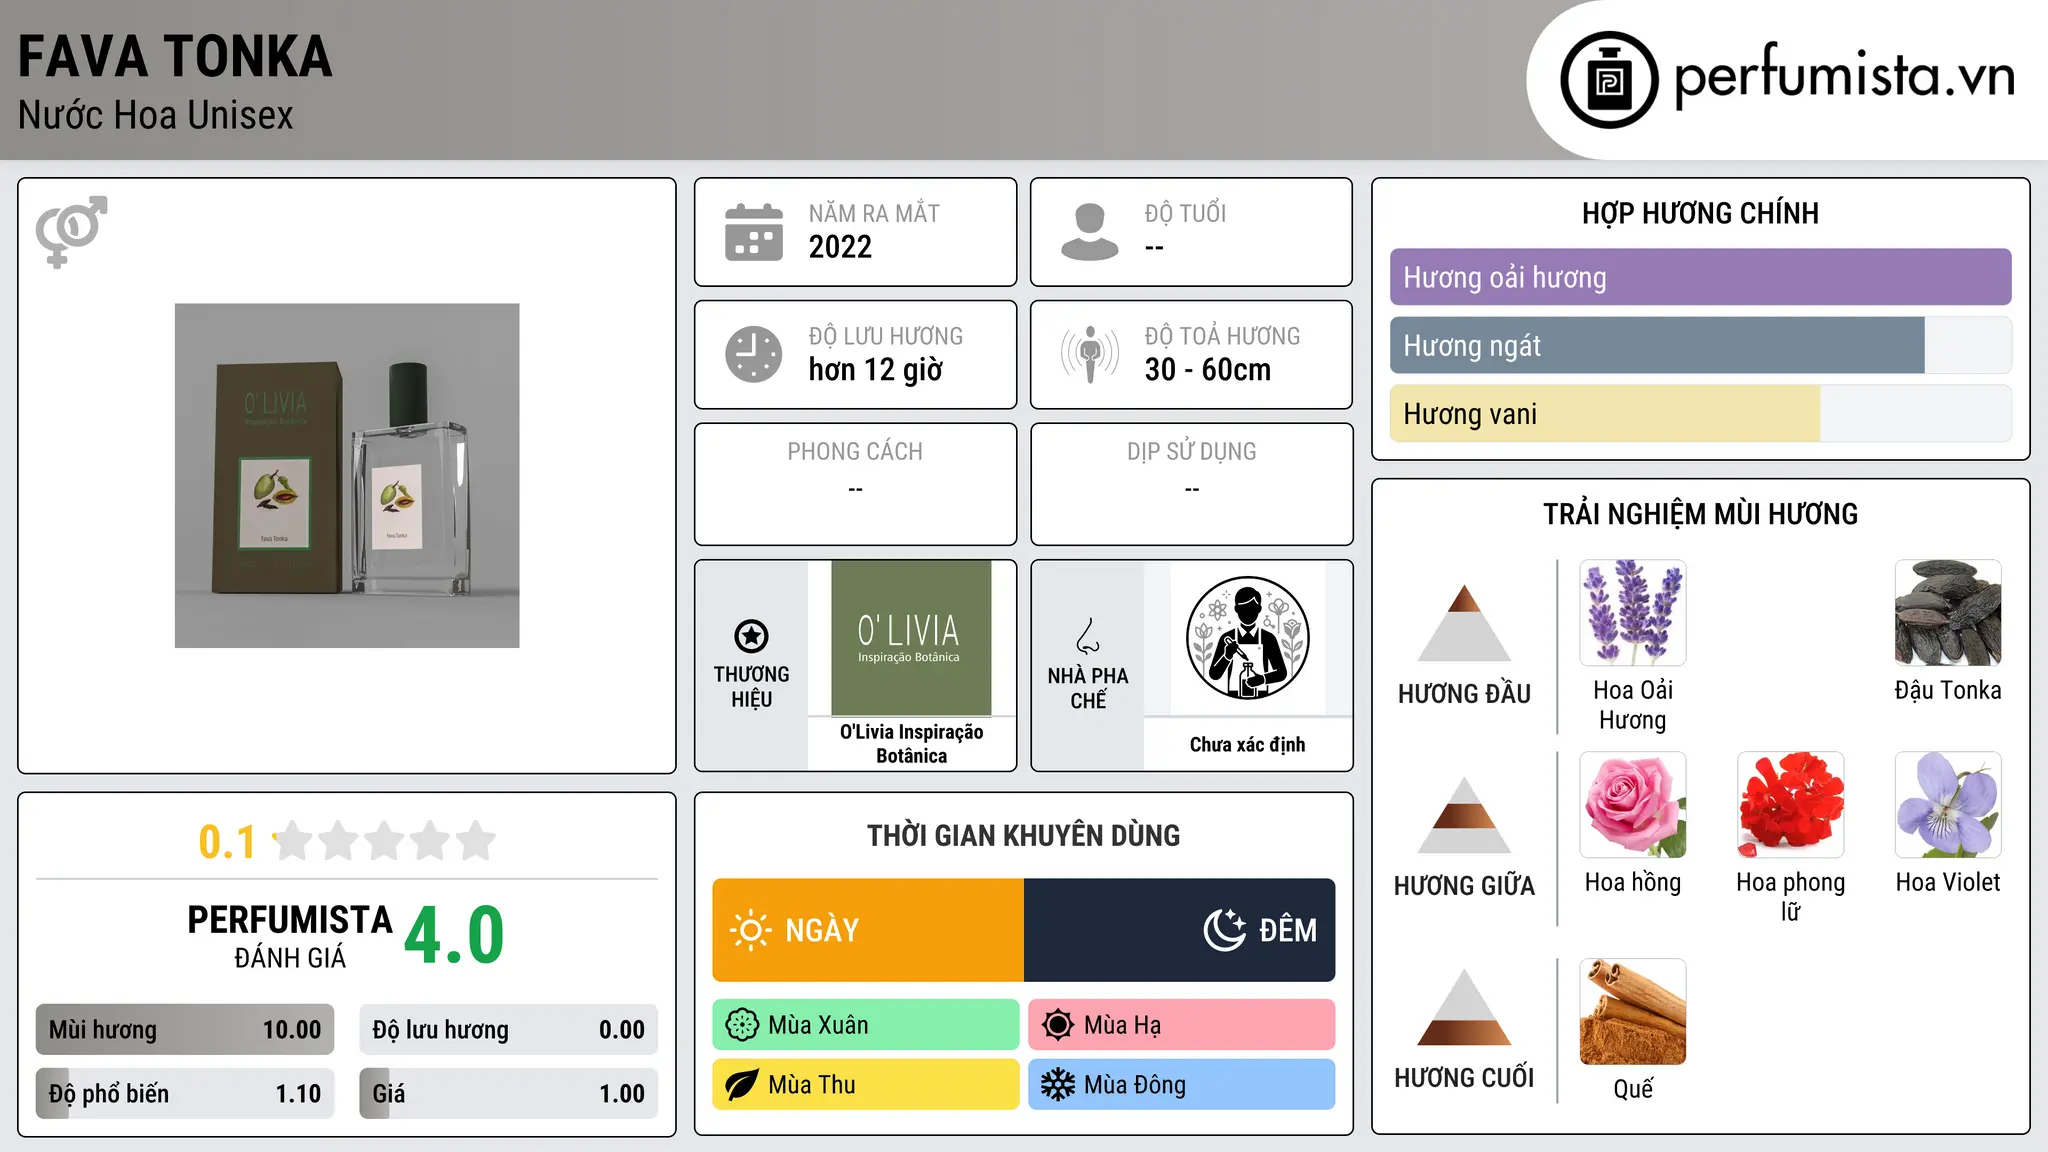
Task: Select the Đậu Tonka note image
Action: pos(1948,613)
